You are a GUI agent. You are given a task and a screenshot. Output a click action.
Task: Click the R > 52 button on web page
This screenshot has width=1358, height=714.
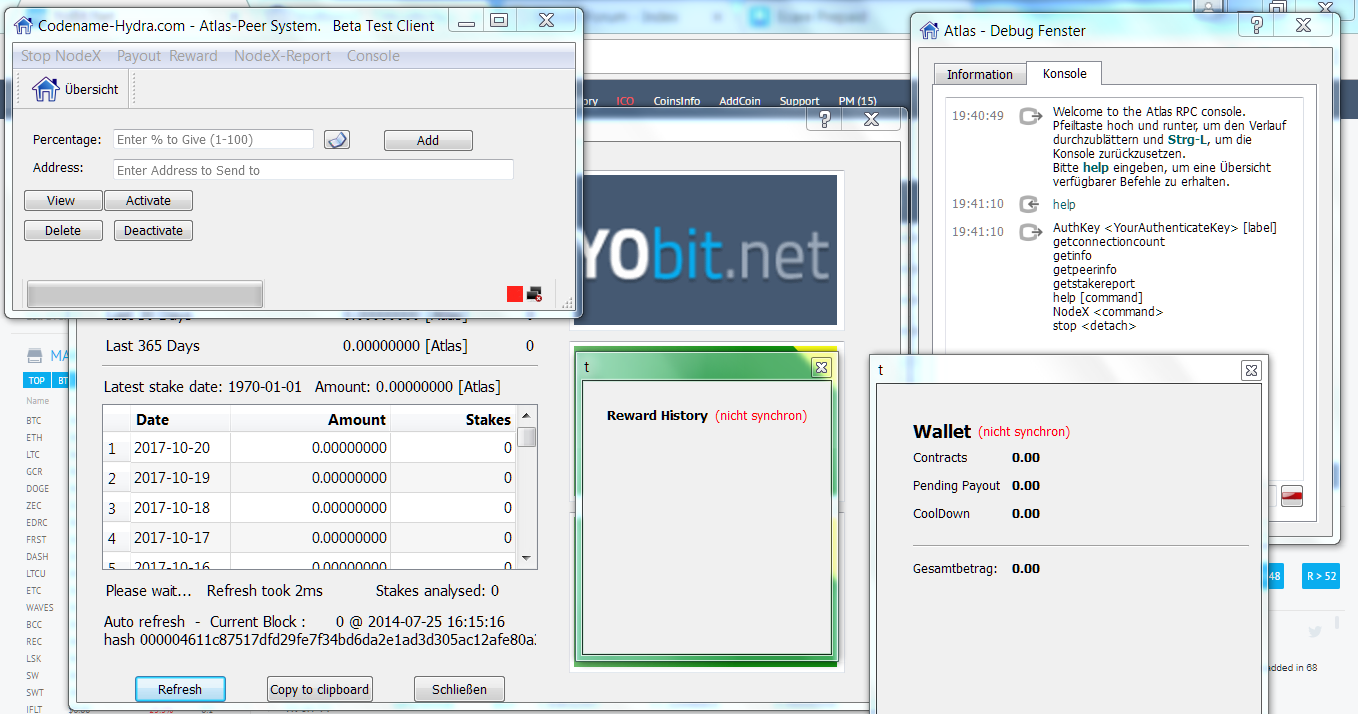click(x=1320, y=576)
